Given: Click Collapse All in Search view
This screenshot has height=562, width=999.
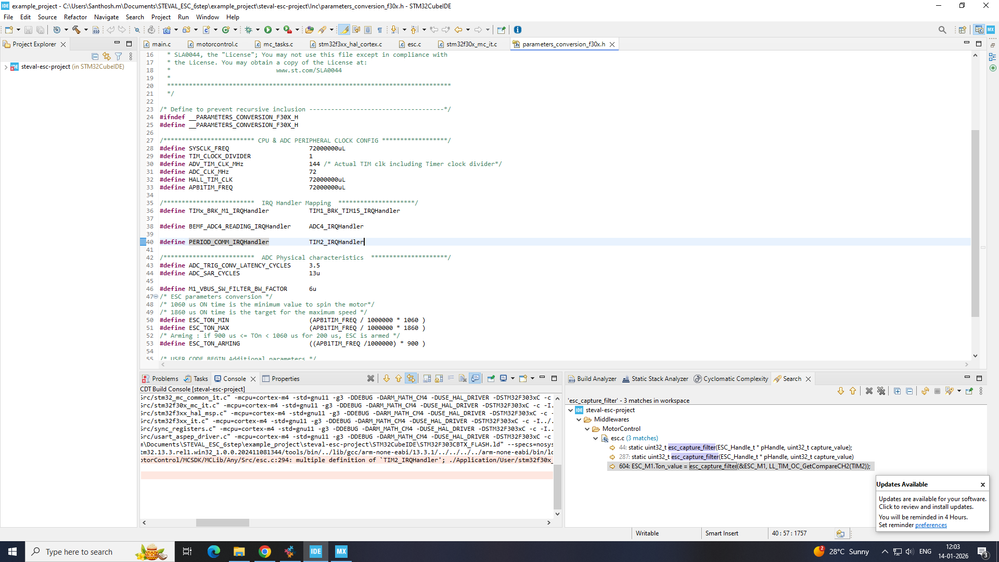Looking at the screenshot, I should [x=909, y=391].
